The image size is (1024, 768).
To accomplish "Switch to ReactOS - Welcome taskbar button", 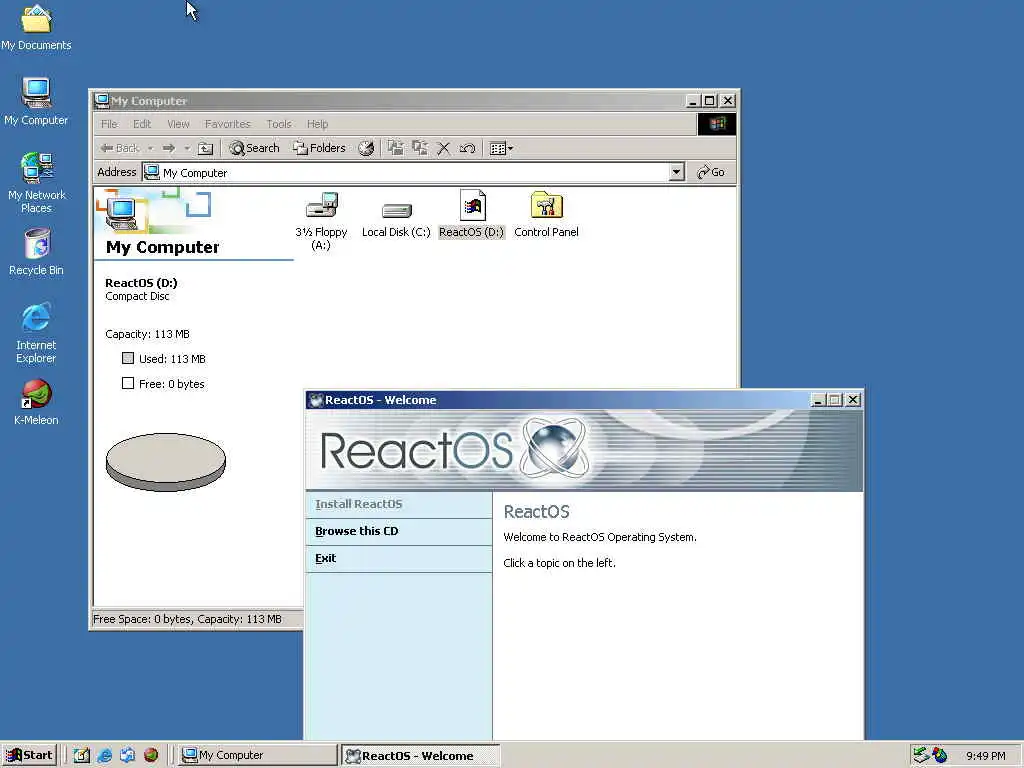I will point(421,756).
